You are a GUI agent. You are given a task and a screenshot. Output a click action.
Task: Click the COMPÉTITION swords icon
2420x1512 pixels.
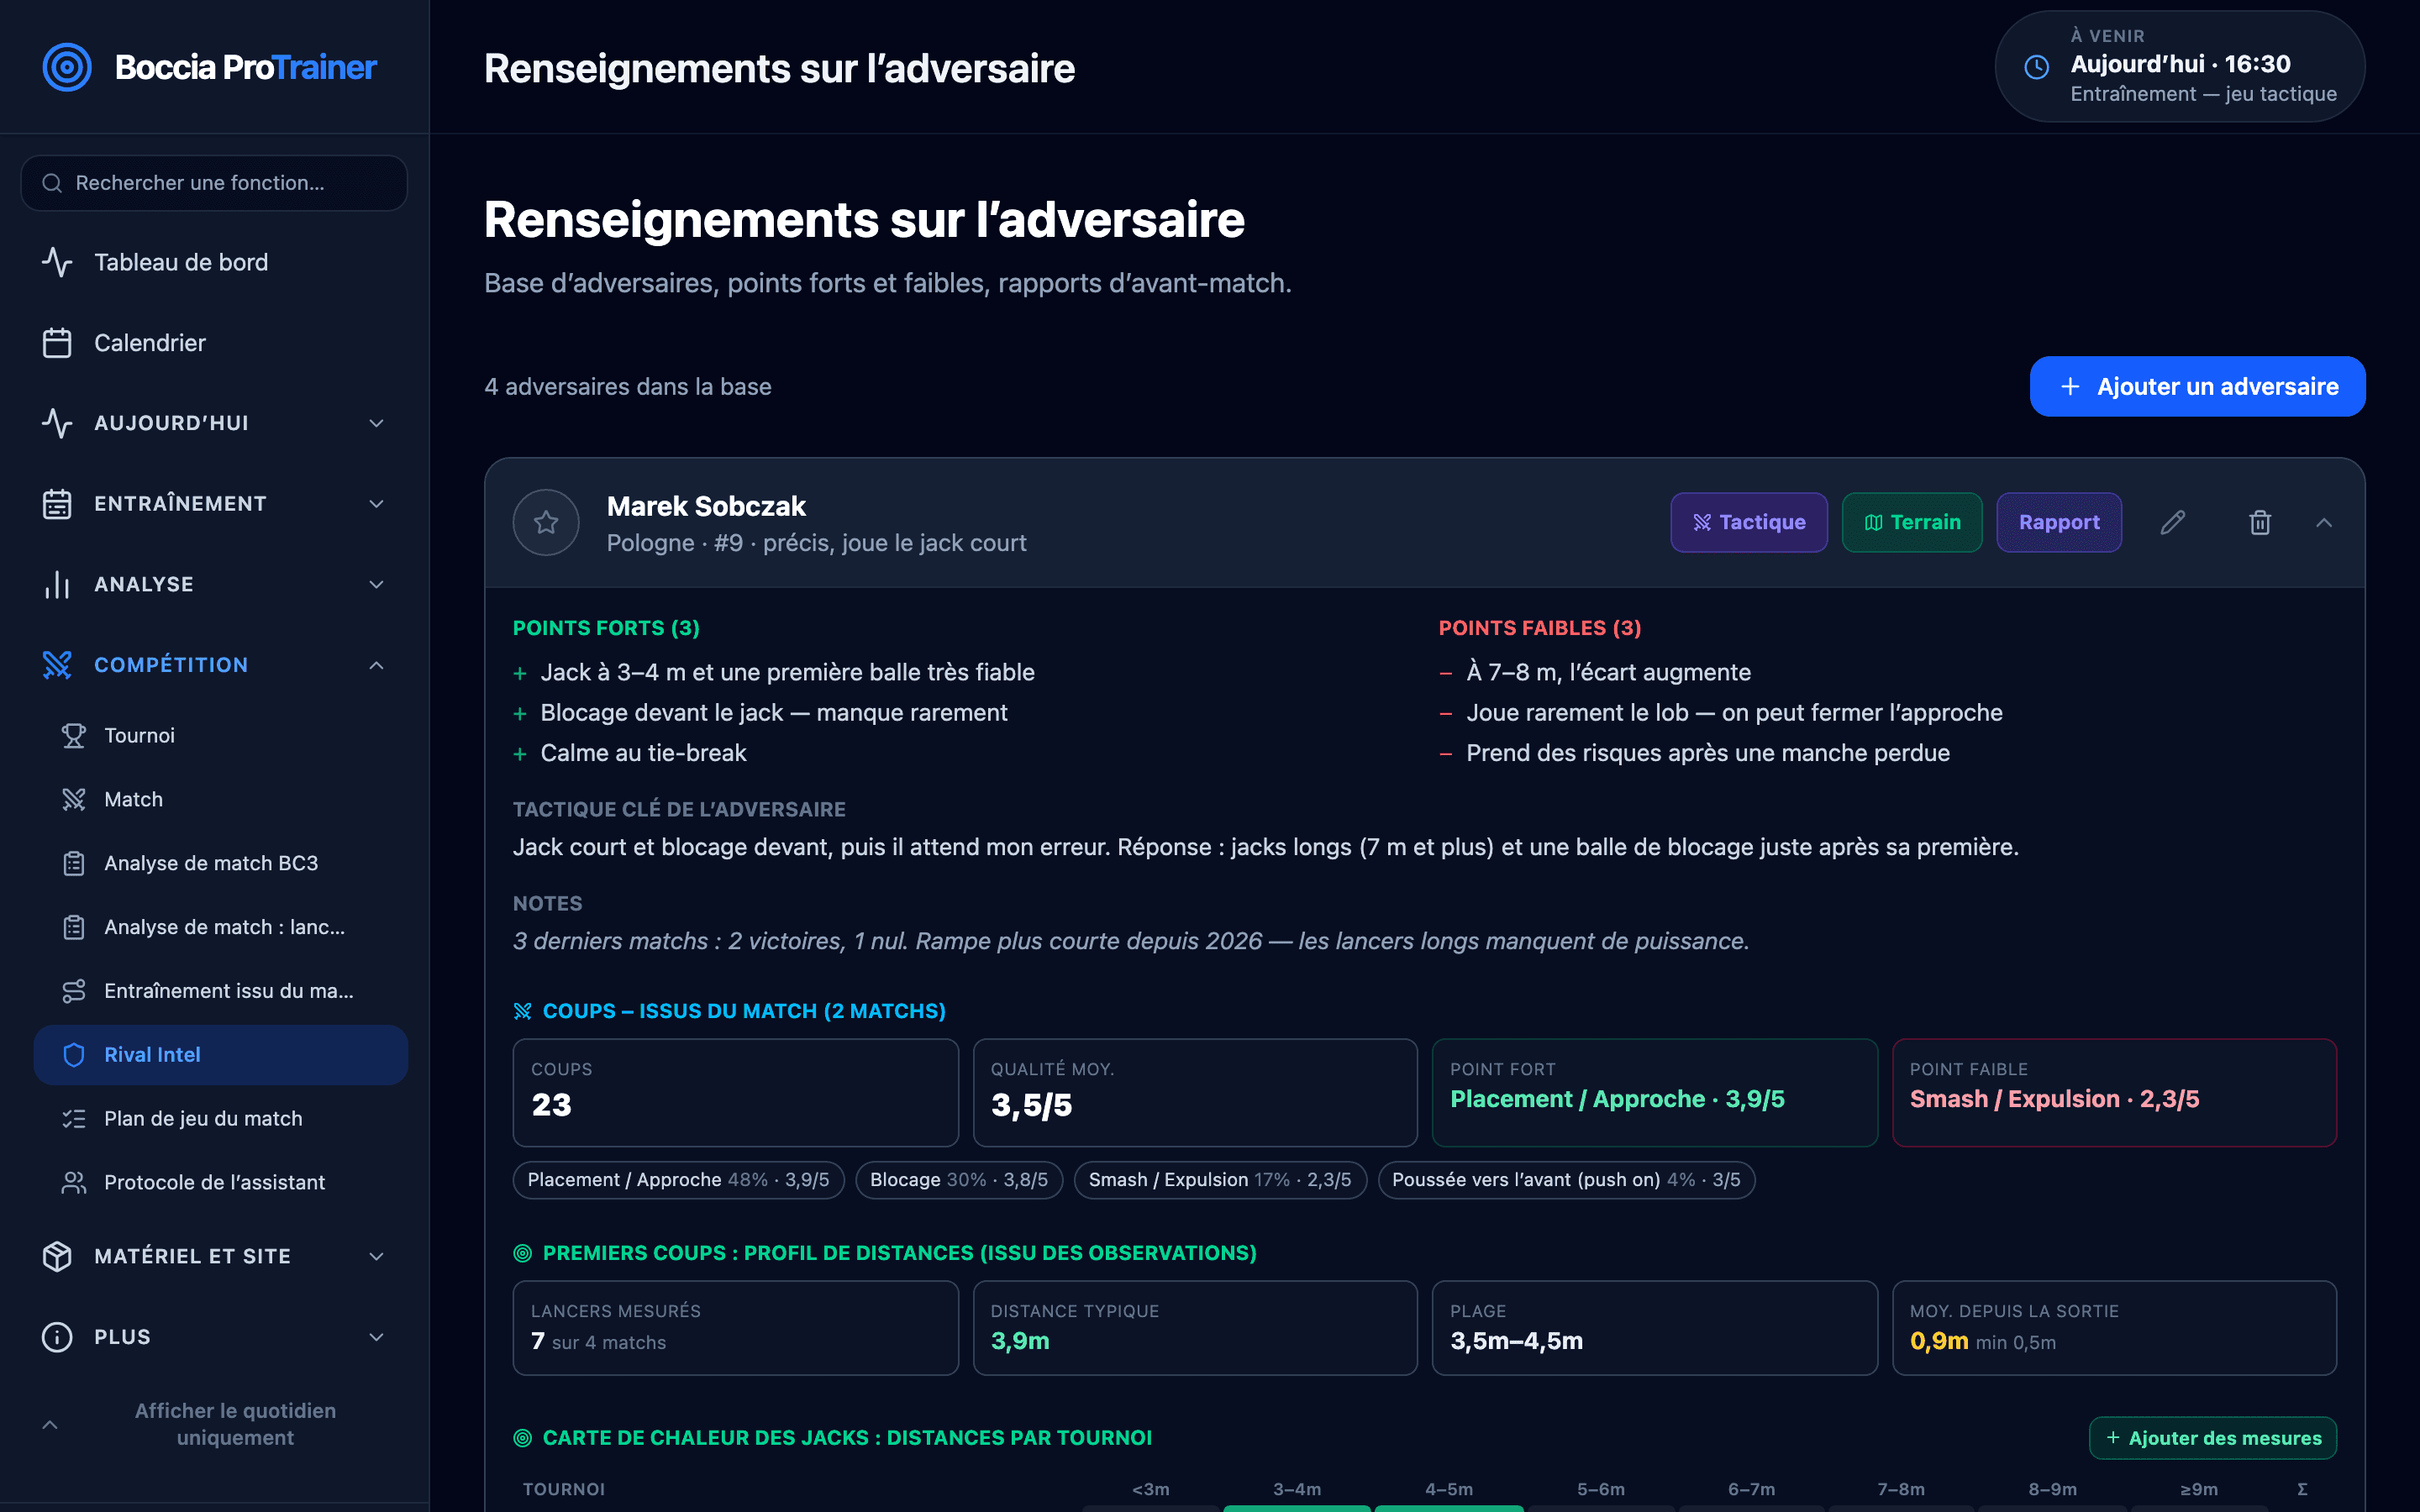57,665
